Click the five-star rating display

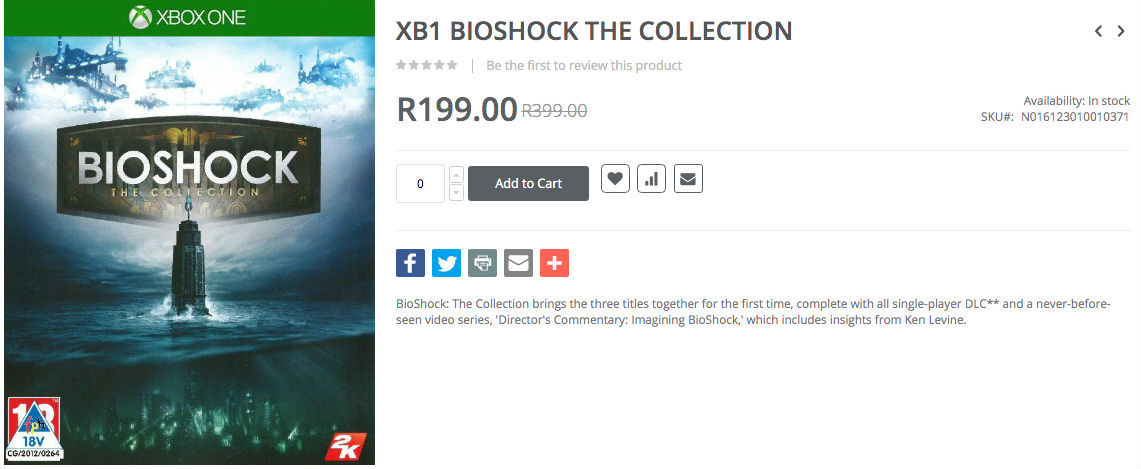coord(426,65)
